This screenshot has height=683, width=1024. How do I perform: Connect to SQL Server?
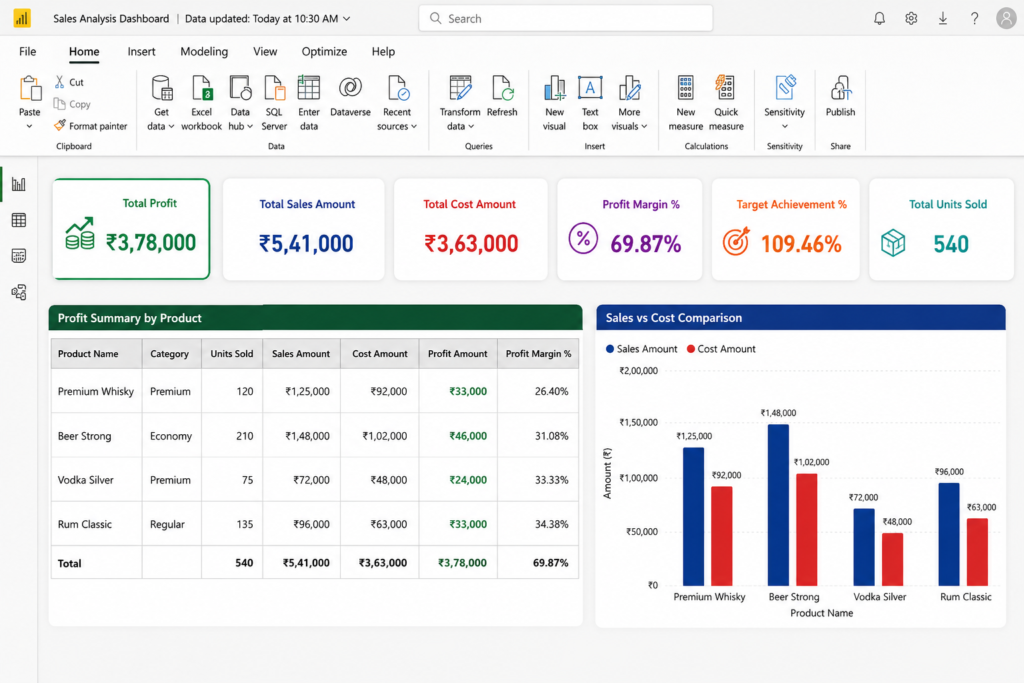[x=274, y=103]
